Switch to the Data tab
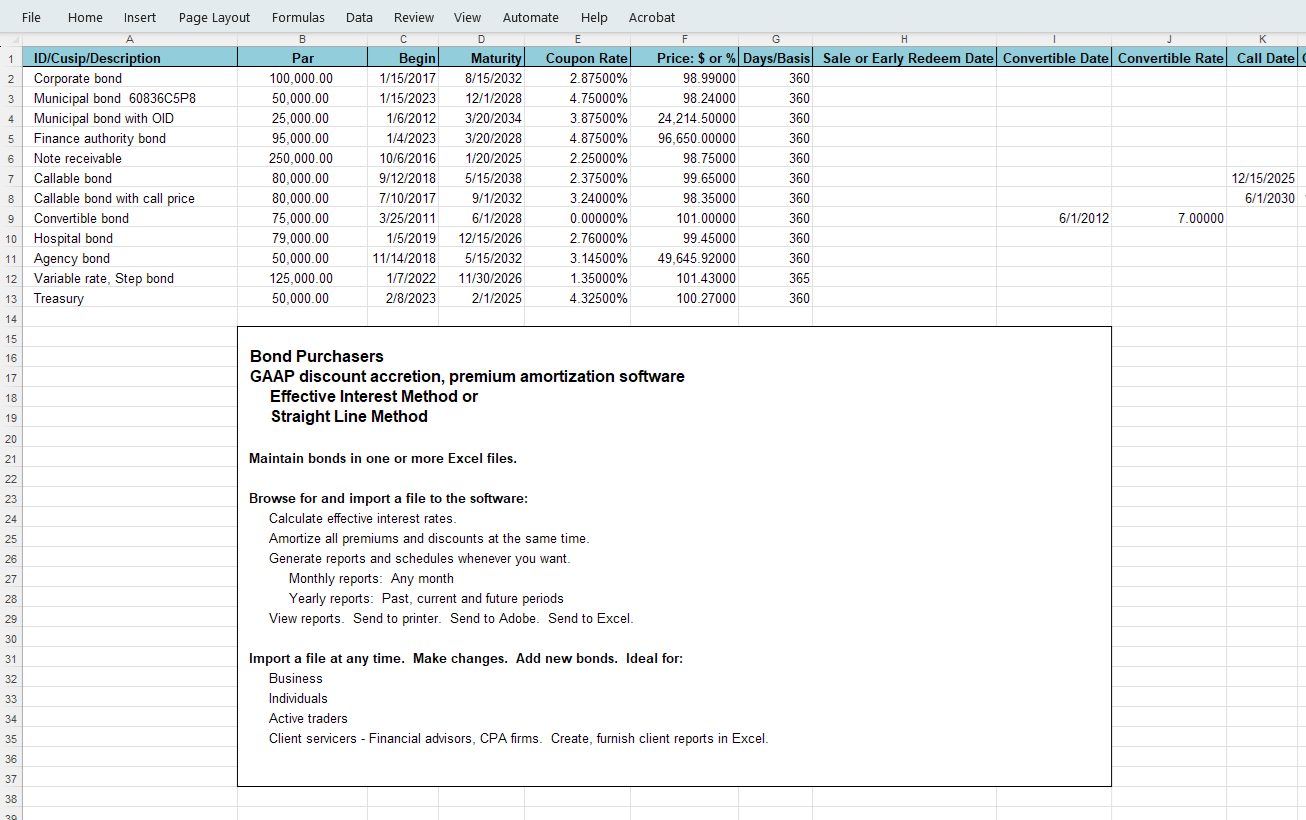 click(x=359, y=17)
